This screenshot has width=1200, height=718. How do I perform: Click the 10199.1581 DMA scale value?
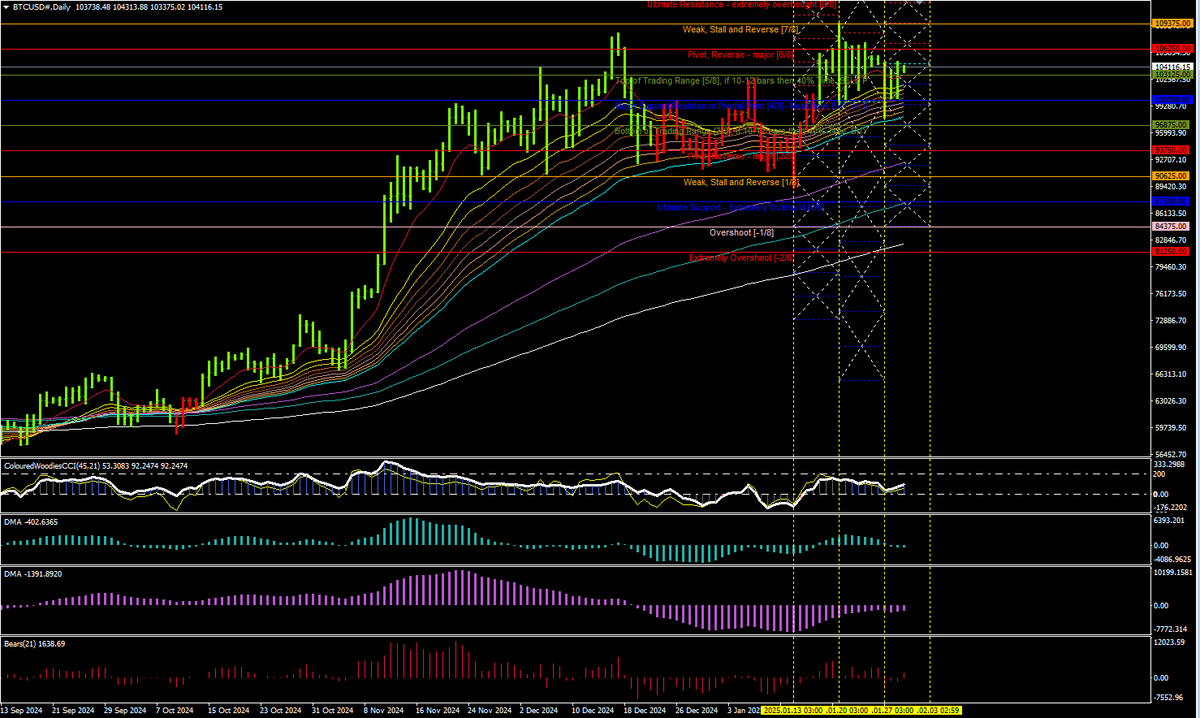coord(1173,573)
